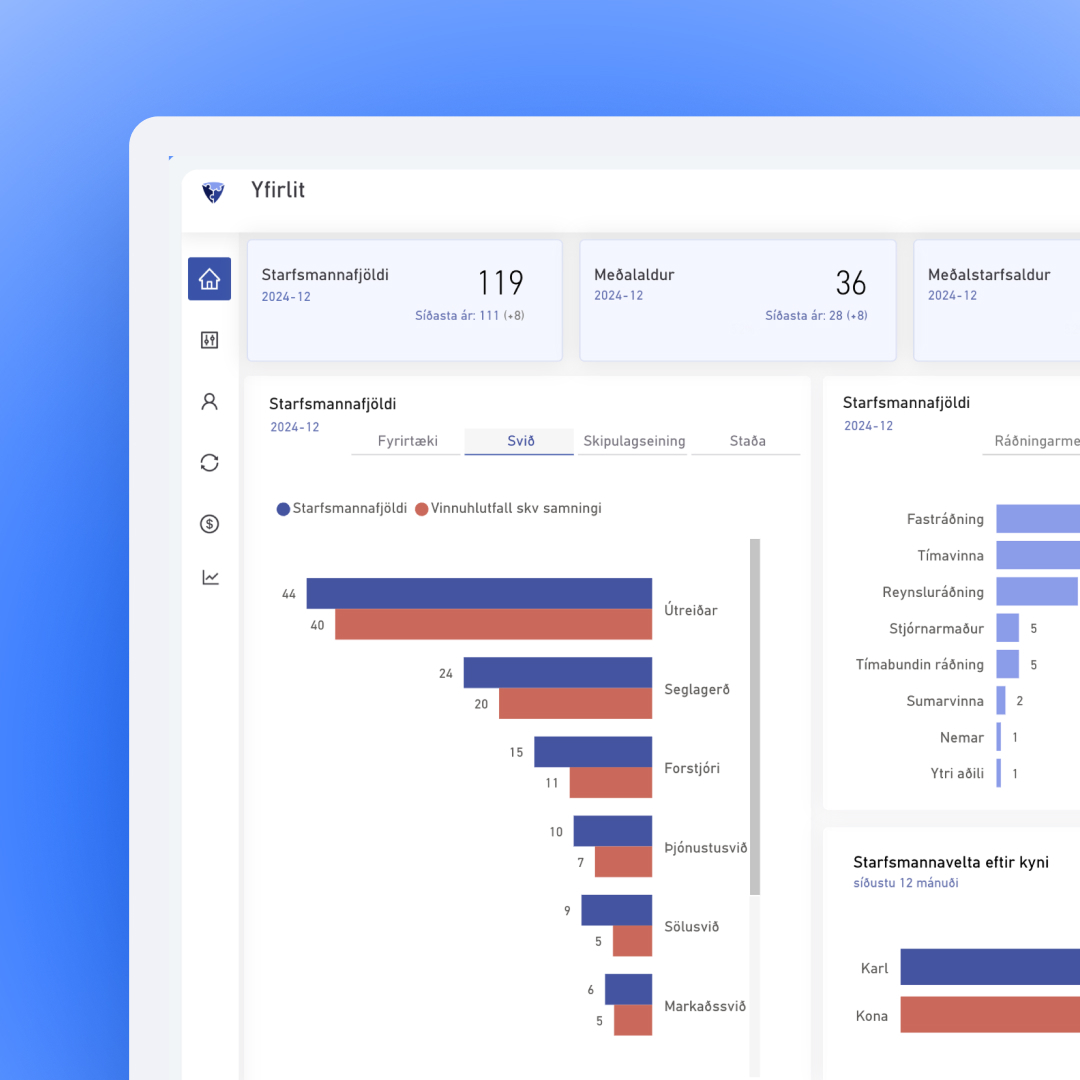The width and height of the screenshot is (1080, 1080).
Task: Click the Meðalstarfsaldur summary card
Action: (997, 300)
